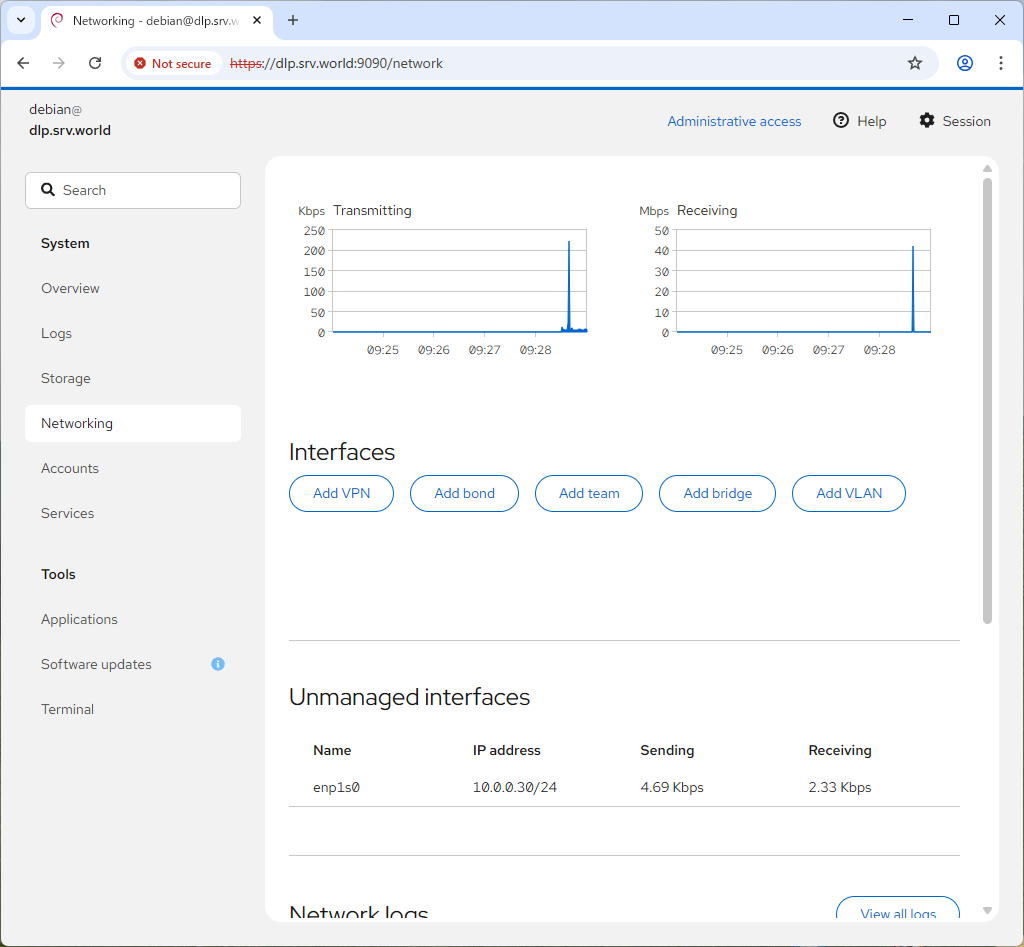Go to Storage in the sidebar
The width and height of the screenshot is (1024, 947).
click(66, 378)
